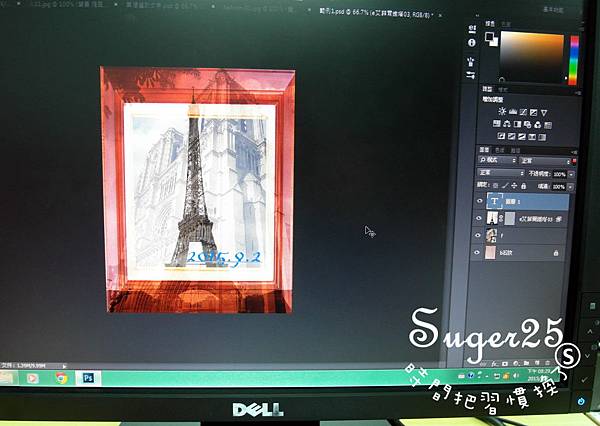Open media player from the taskbar
600x426 pixels.
tap(33, 378)
